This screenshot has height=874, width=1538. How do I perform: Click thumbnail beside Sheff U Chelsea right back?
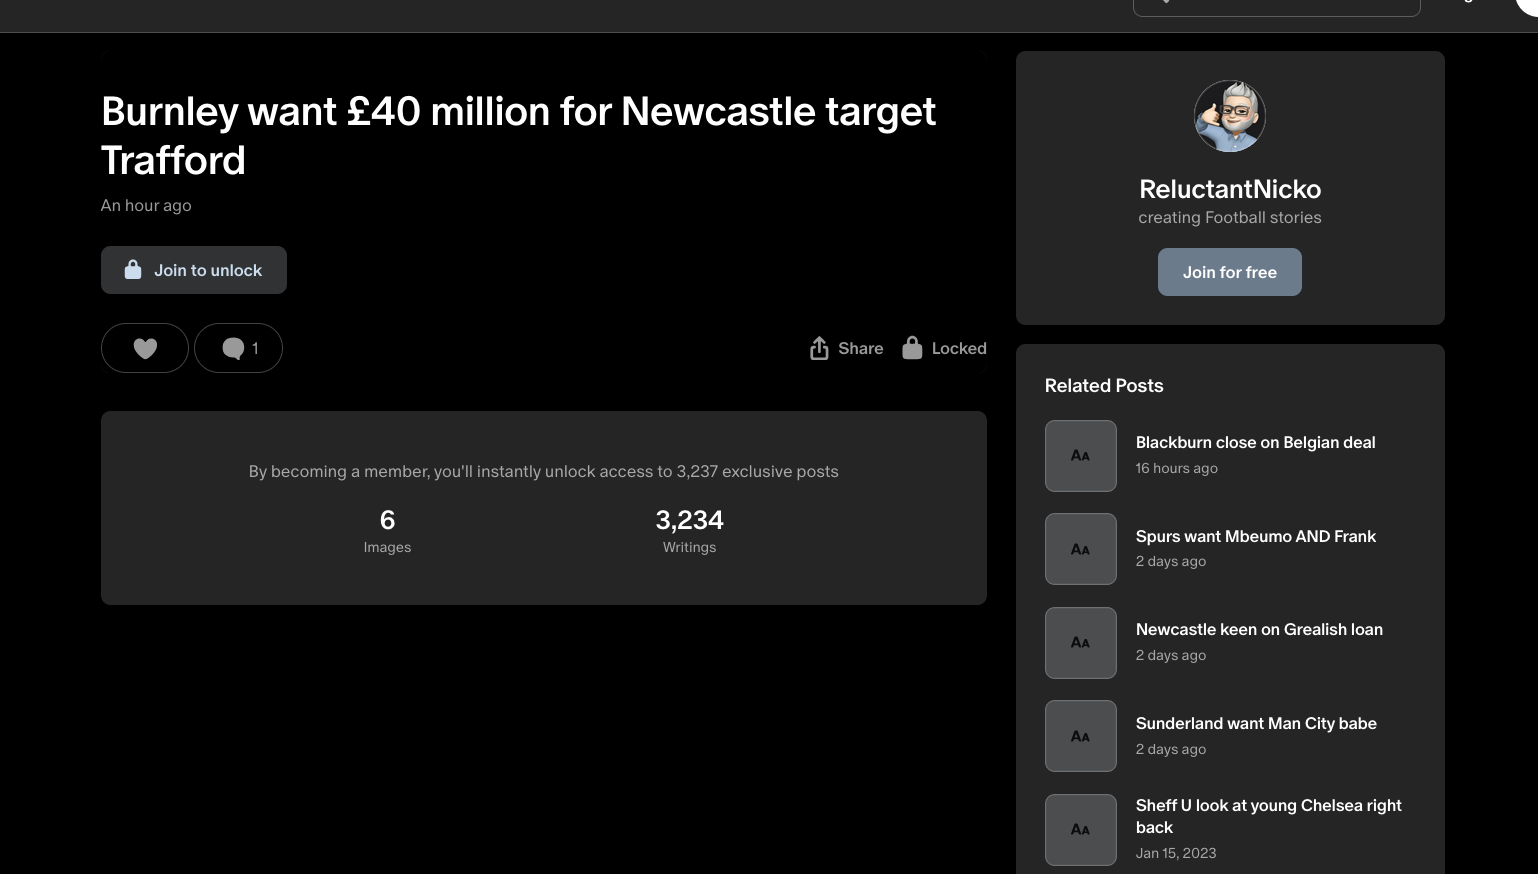pyautogui.click(x=1081, y=830)
